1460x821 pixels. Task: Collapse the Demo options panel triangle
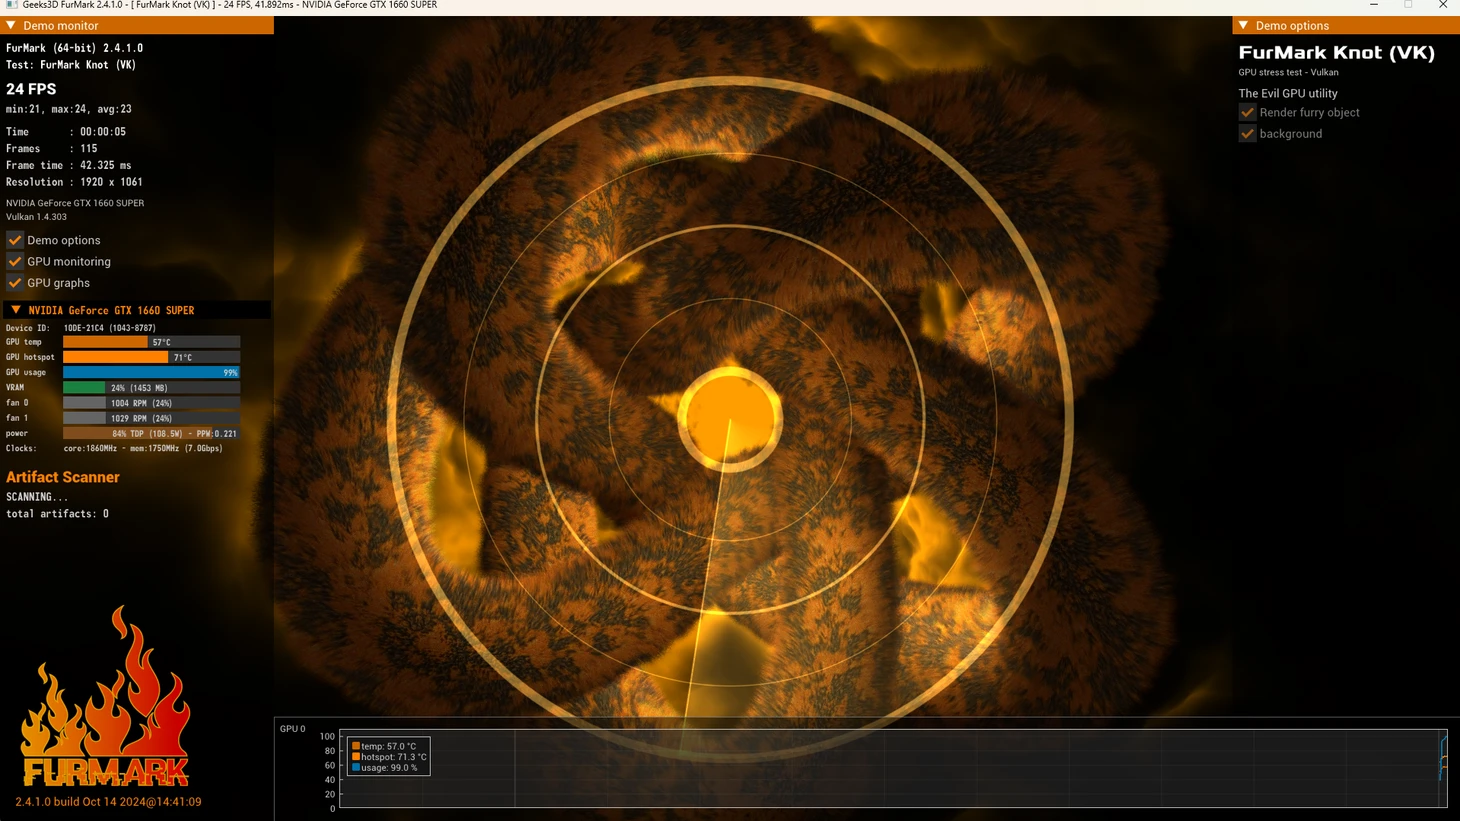pos(1243,25)
